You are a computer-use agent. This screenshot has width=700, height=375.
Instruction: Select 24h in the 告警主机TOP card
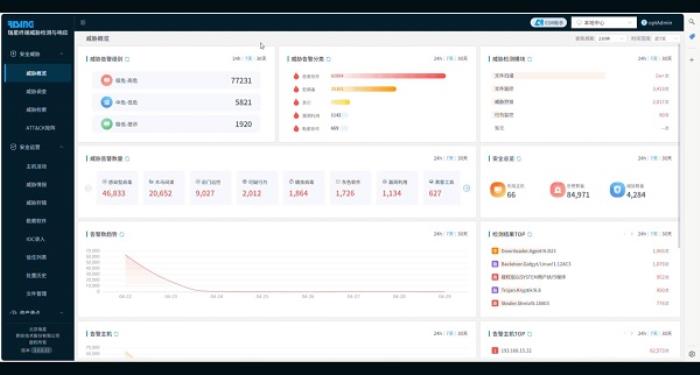(642, 333)
